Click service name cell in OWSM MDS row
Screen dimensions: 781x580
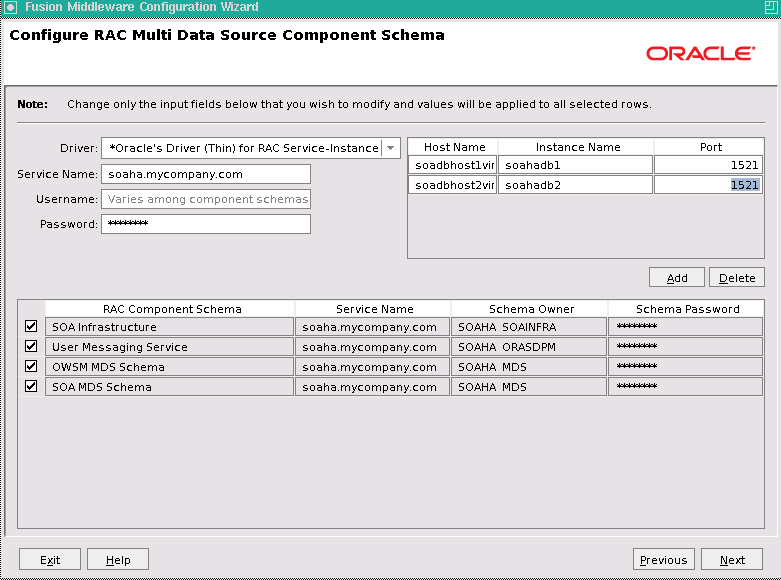pyautogui.click(x=373, y=367)
